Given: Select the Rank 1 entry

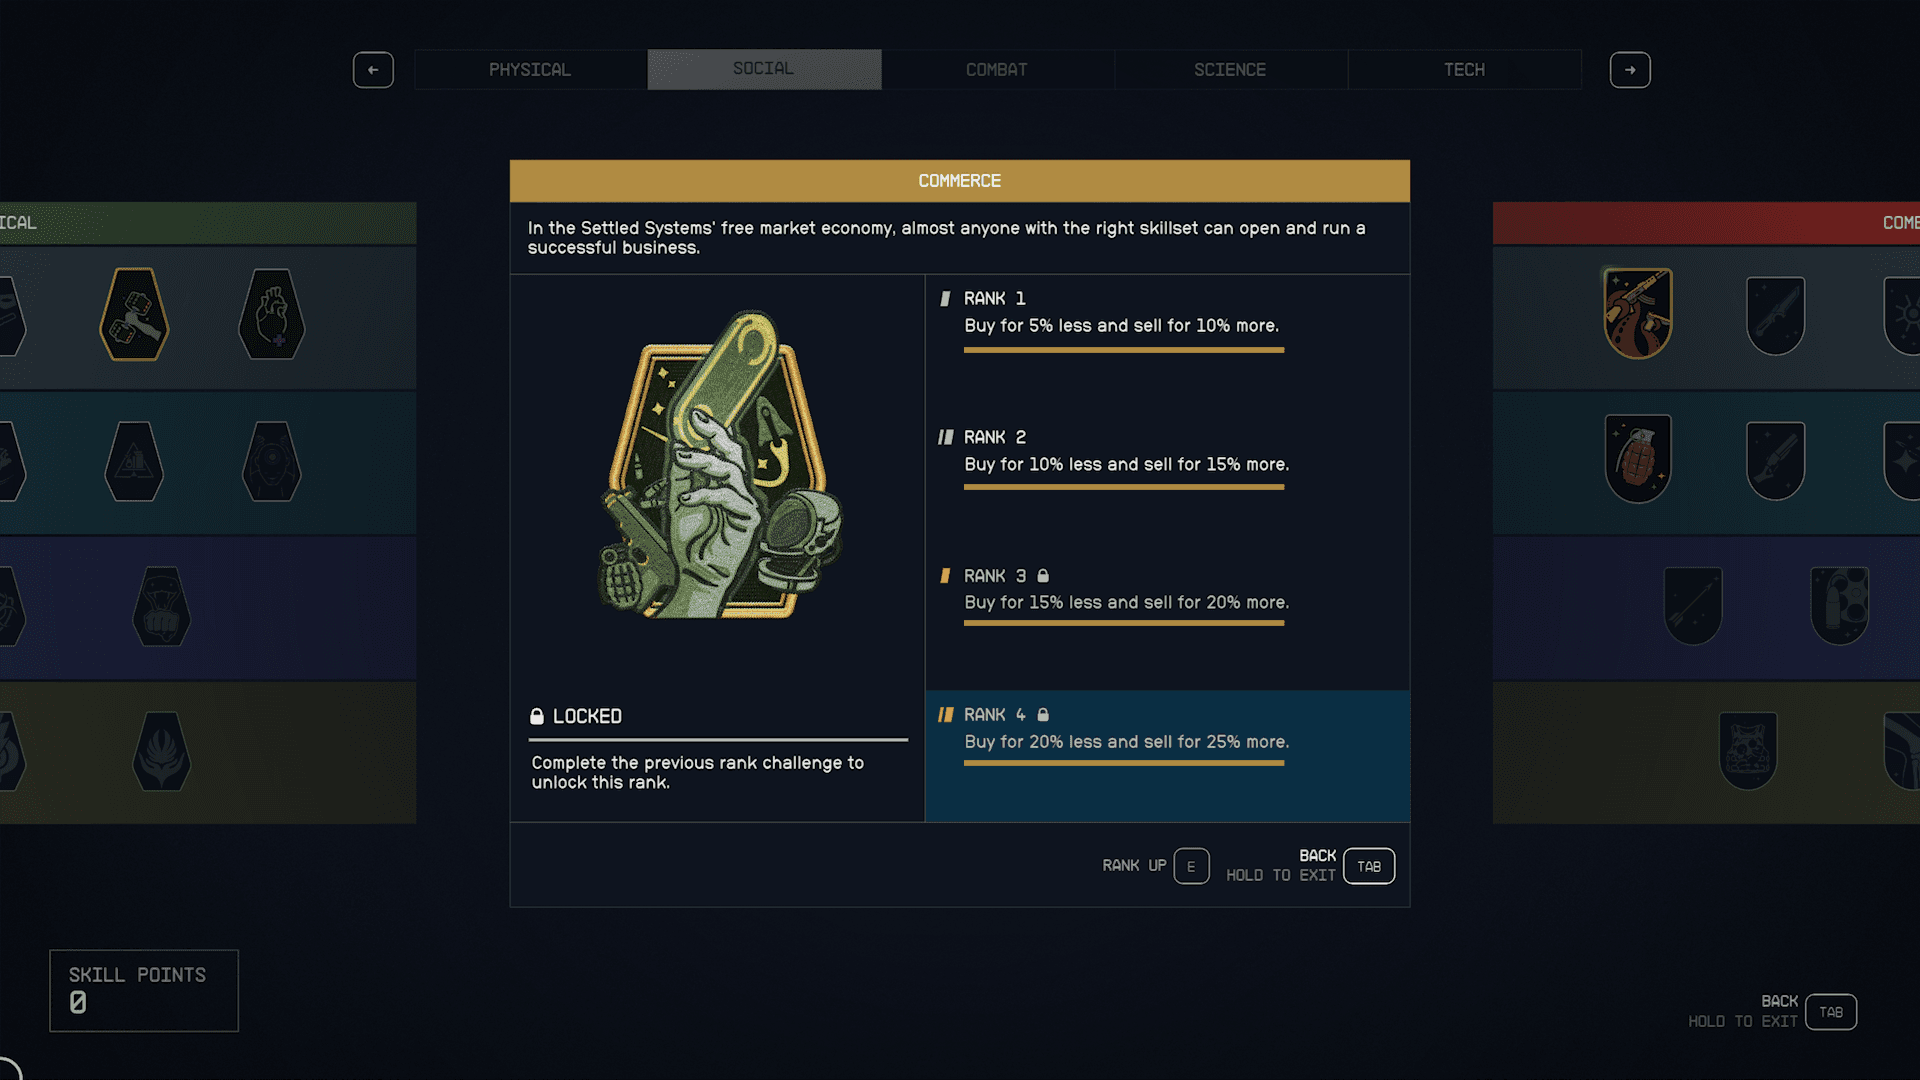Looking at the screenshot, I should (x=1167, y=322).
